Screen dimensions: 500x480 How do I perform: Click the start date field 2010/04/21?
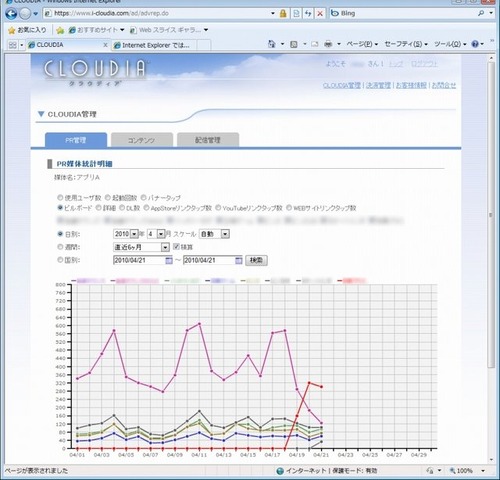(x=139, y=260)
